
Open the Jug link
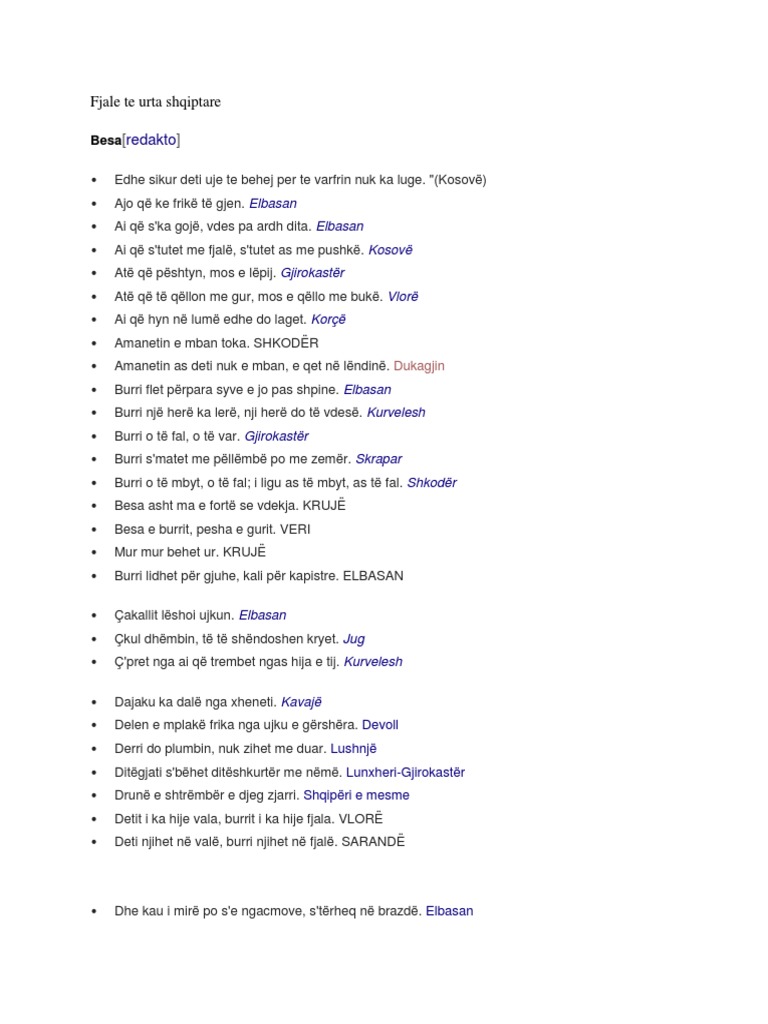pos(354,638)
